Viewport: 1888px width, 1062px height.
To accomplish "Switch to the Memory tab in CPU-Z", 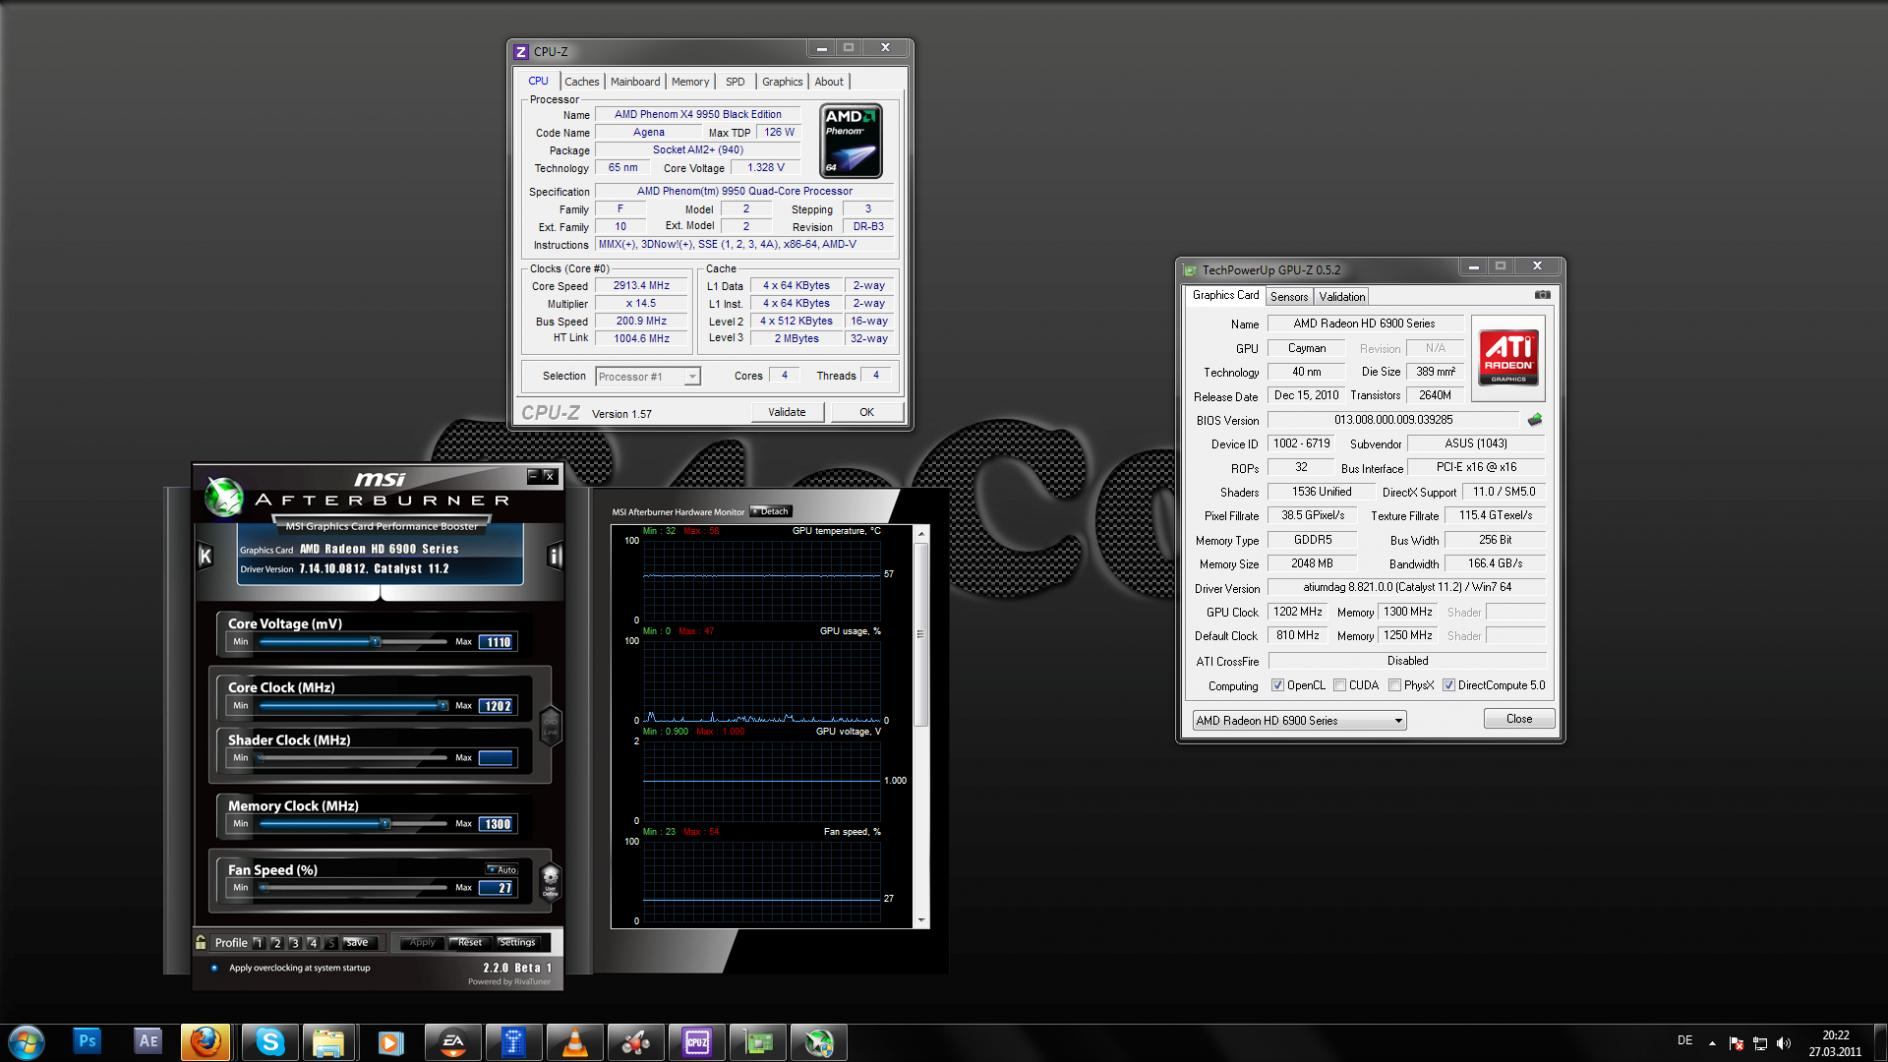I will 690,82.
